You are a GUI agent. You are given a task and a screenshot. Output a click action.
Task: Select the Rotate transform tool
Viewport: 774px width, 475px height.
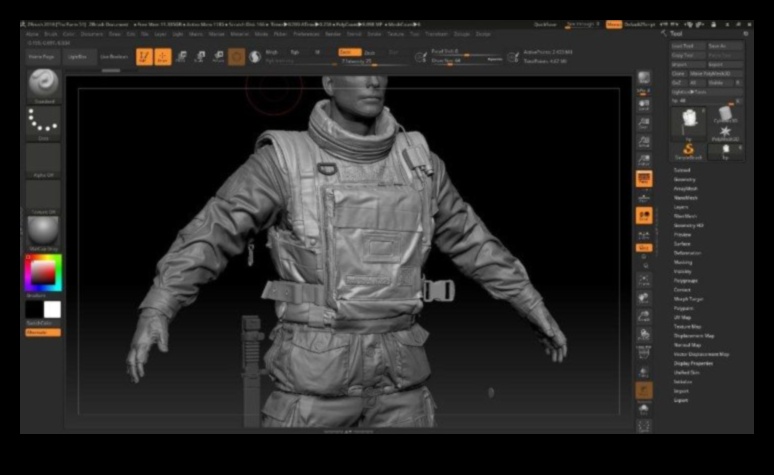click(x=218, y=57)
